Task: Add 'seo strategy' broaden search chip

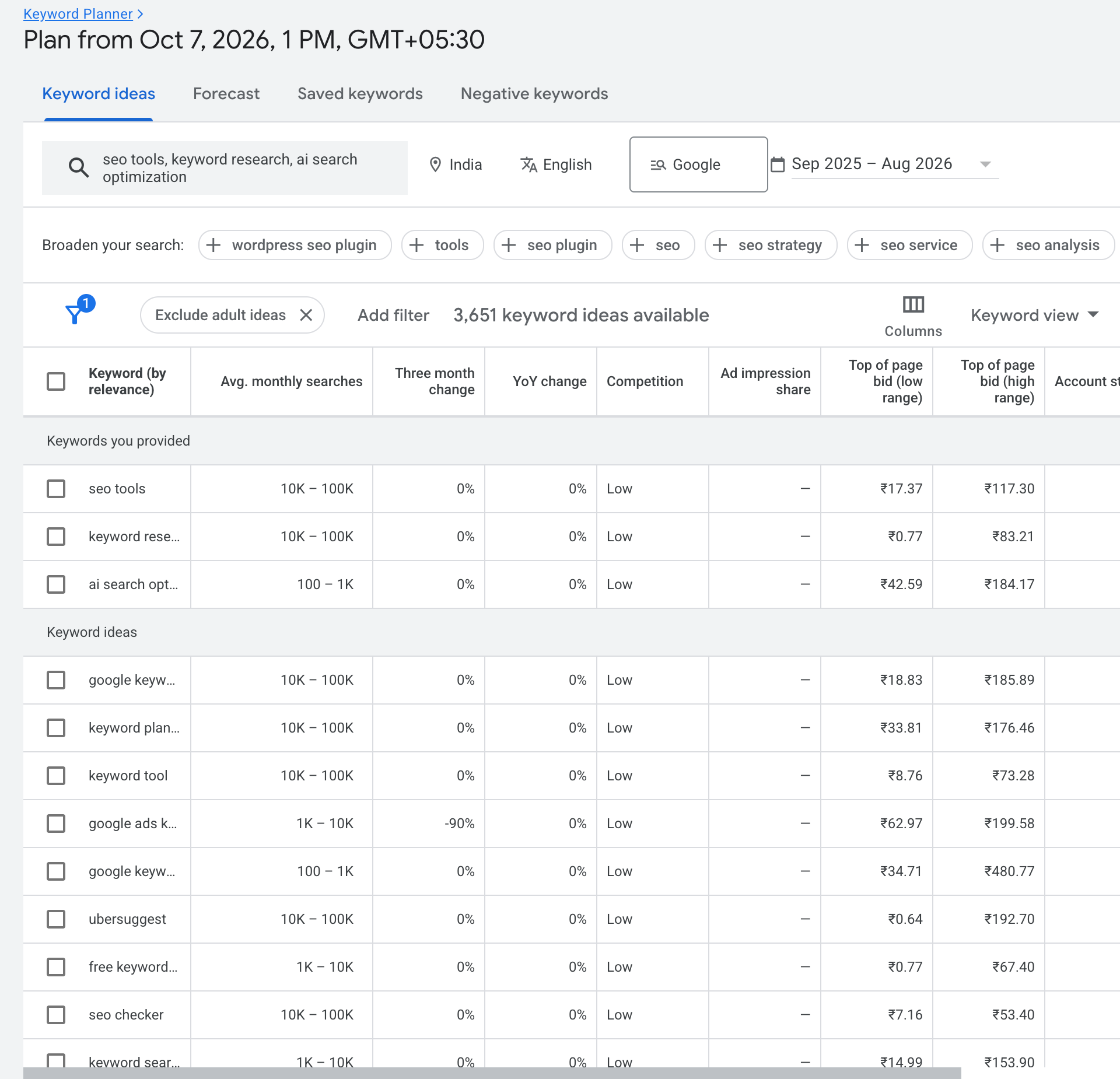Action: [771, 245]
